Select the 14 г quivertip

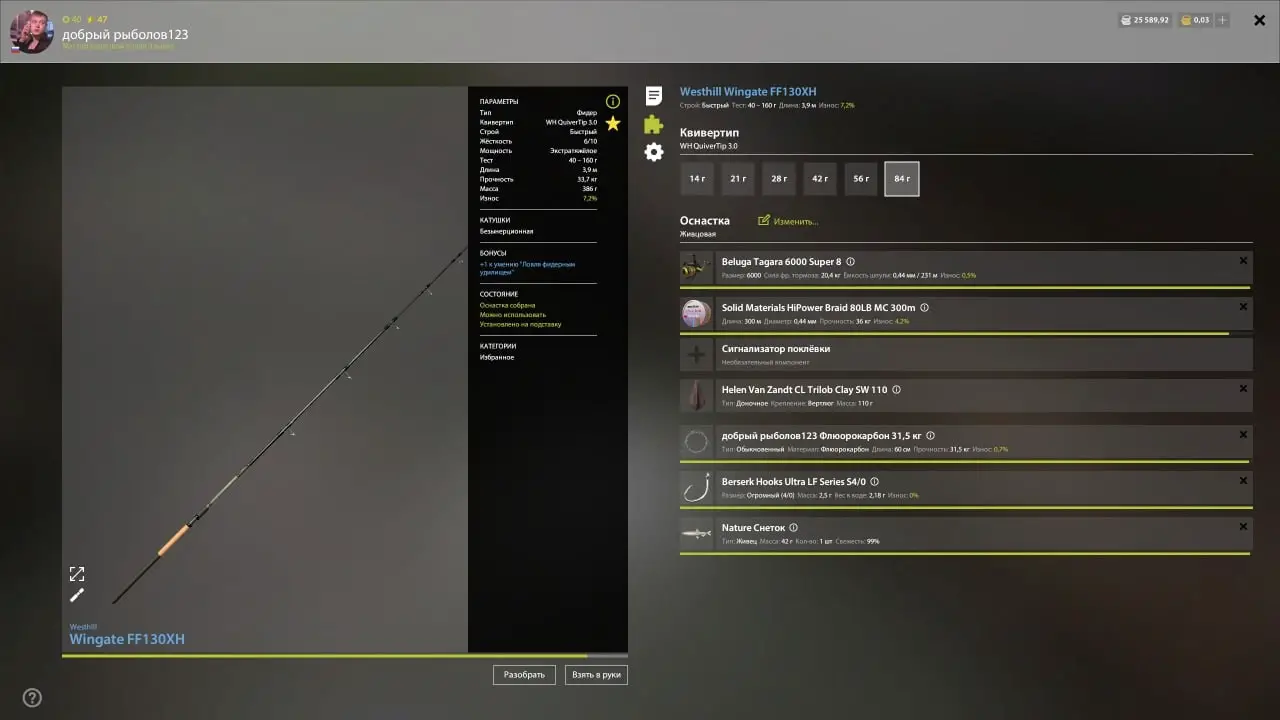[x=697, y=179]
